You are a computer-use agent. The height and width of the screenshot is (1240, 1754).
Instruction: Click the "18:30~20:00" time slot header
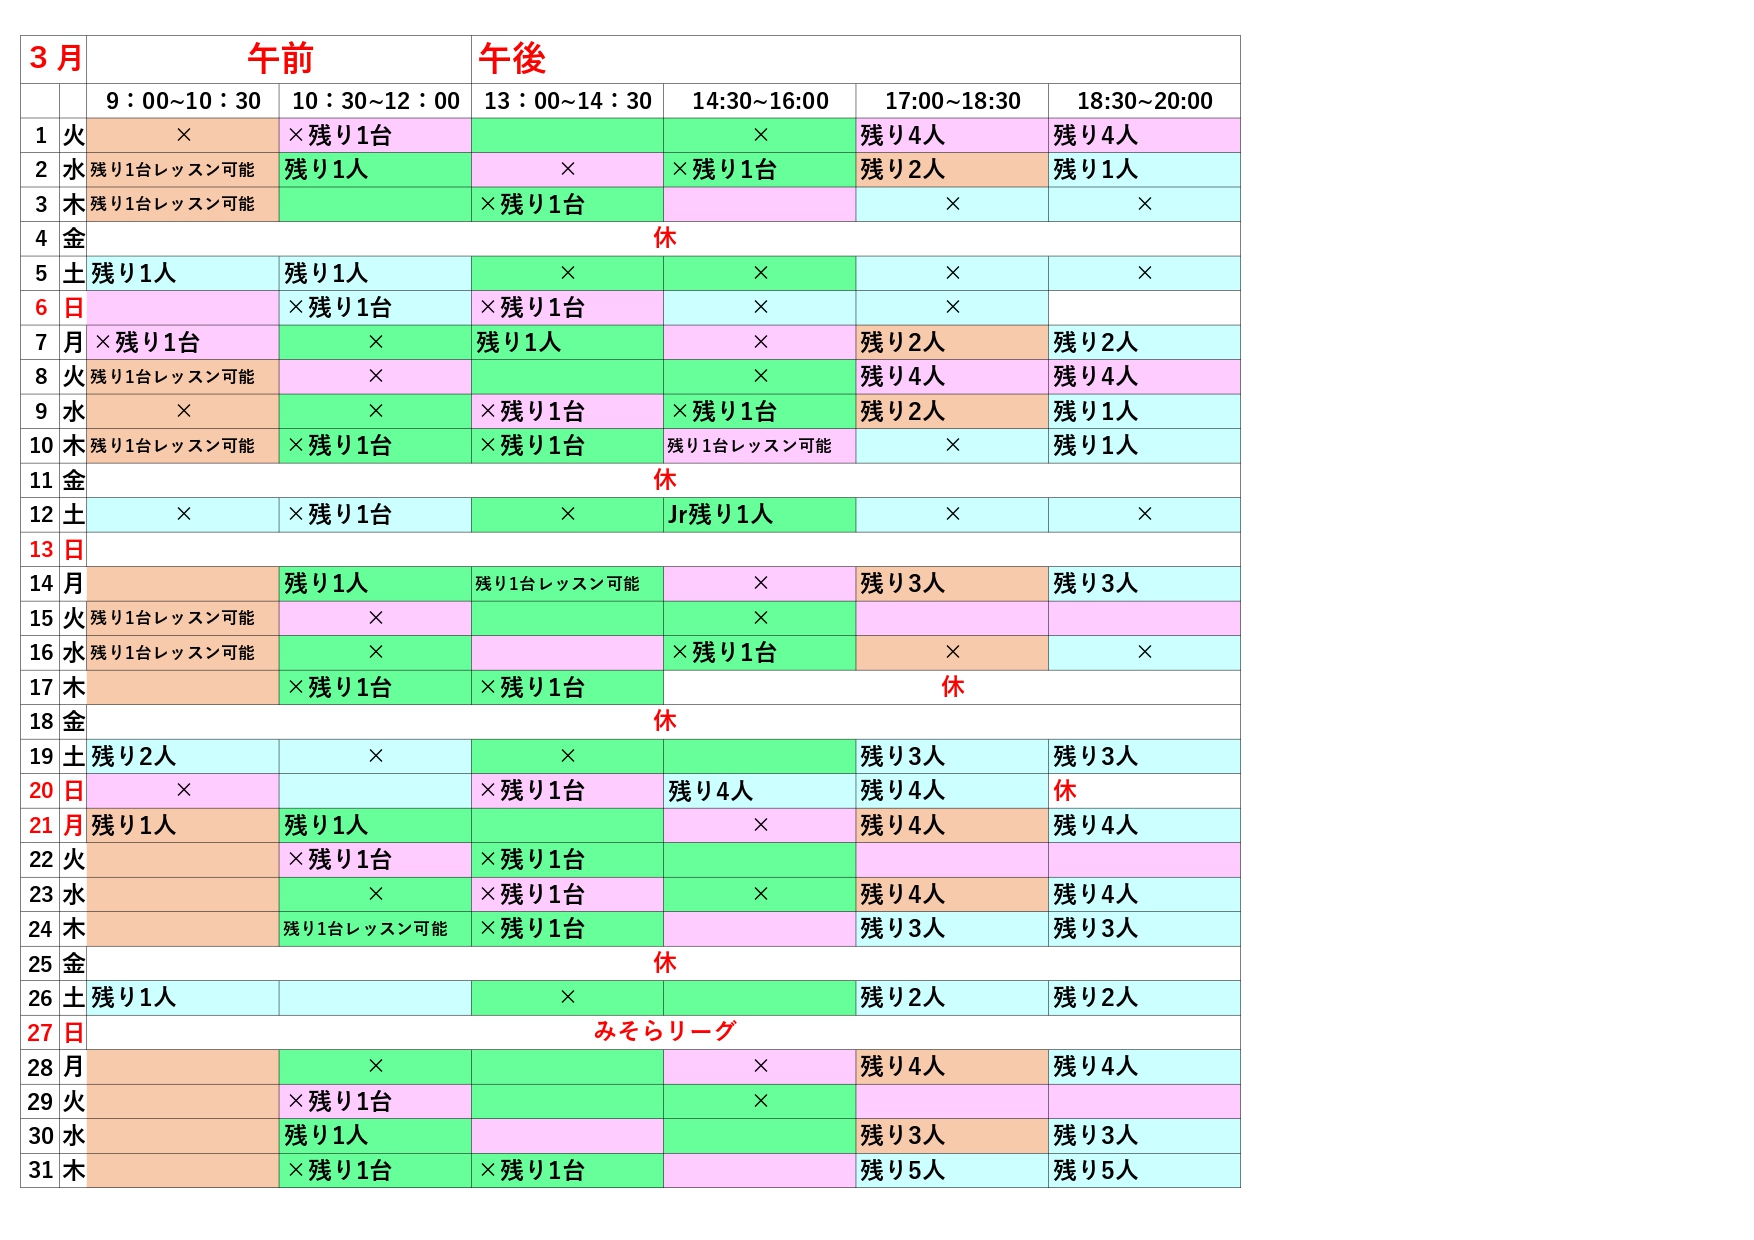coord(1144,101)
